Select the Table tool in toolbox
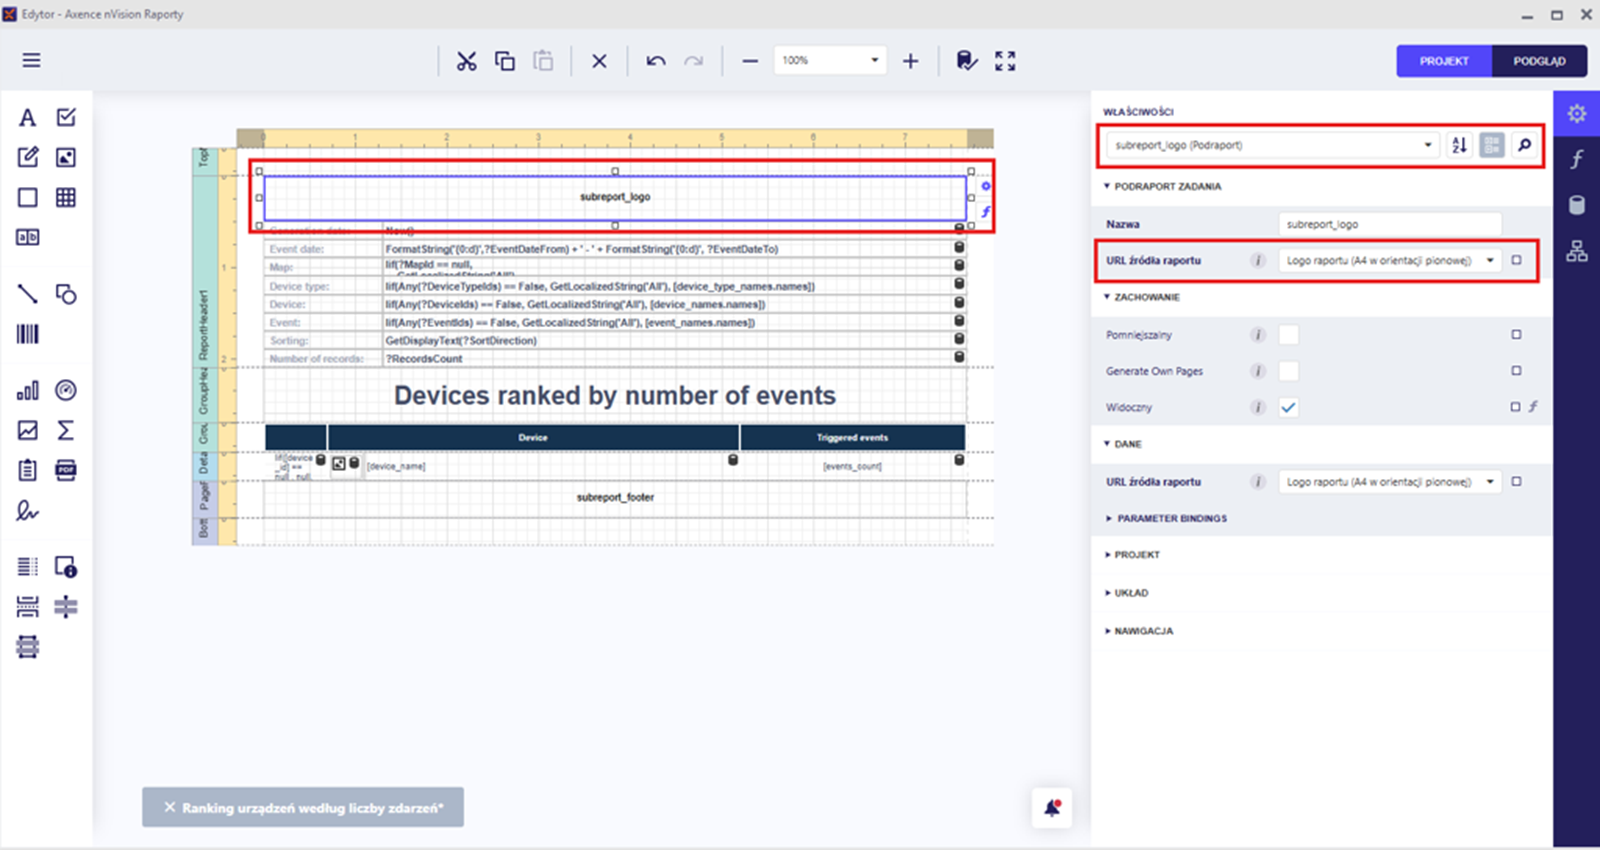The width and height of the screenshot is (1600, 850). tap(66, 197)
